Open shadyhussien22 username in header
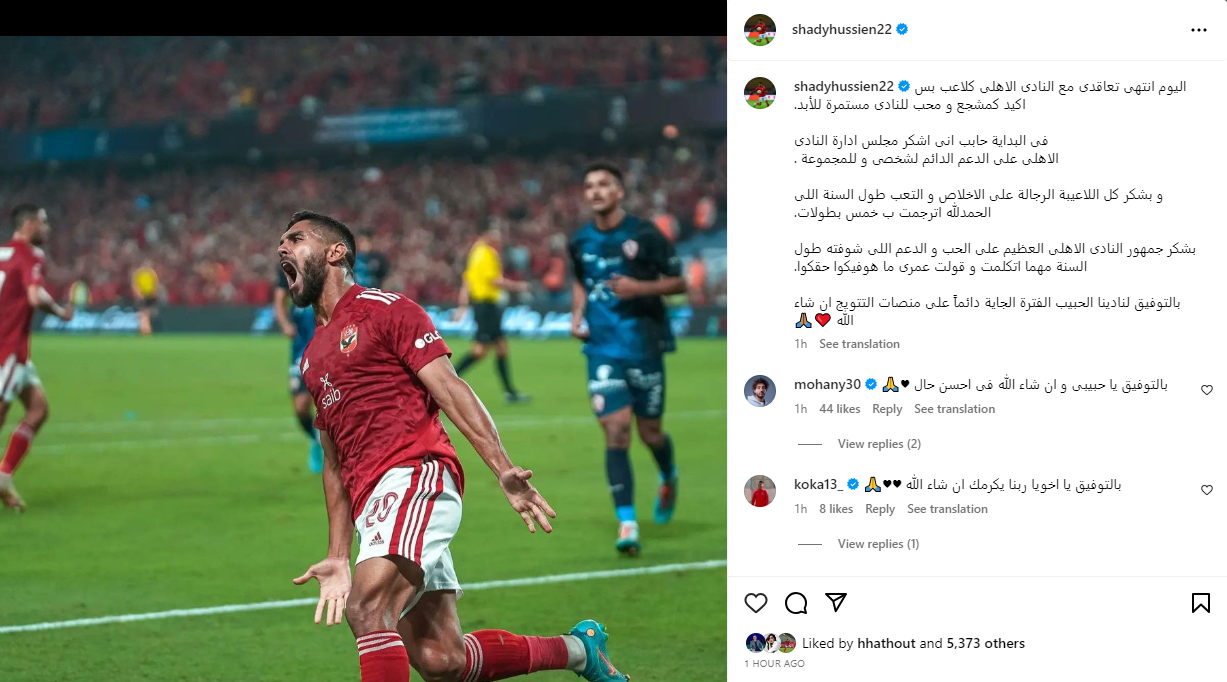The height and width of the screenshot is (682, 1227). tap(841, 30)
